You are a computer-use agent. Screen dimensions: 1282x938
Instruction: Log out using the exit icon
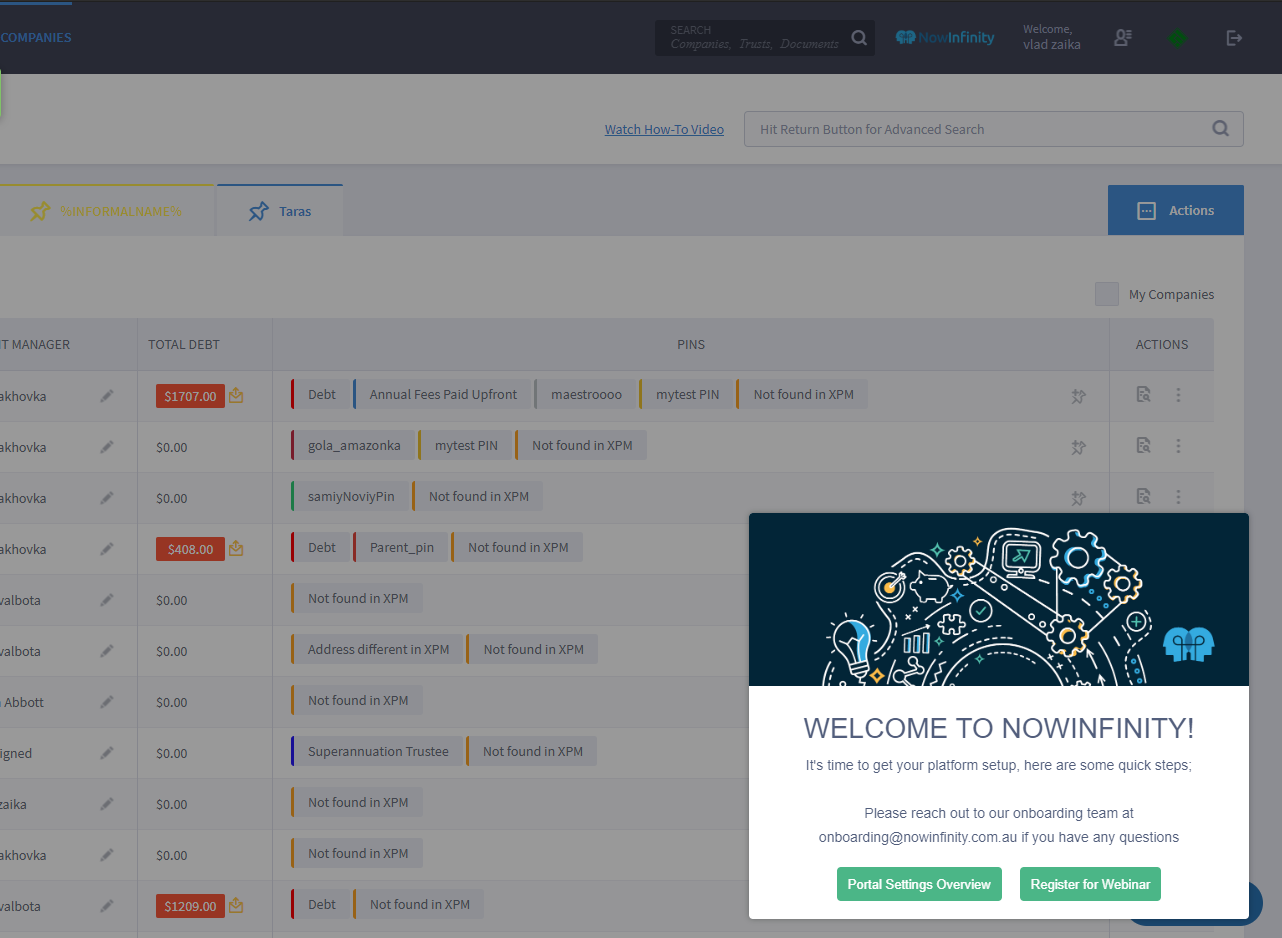(x=1234, y=38)
